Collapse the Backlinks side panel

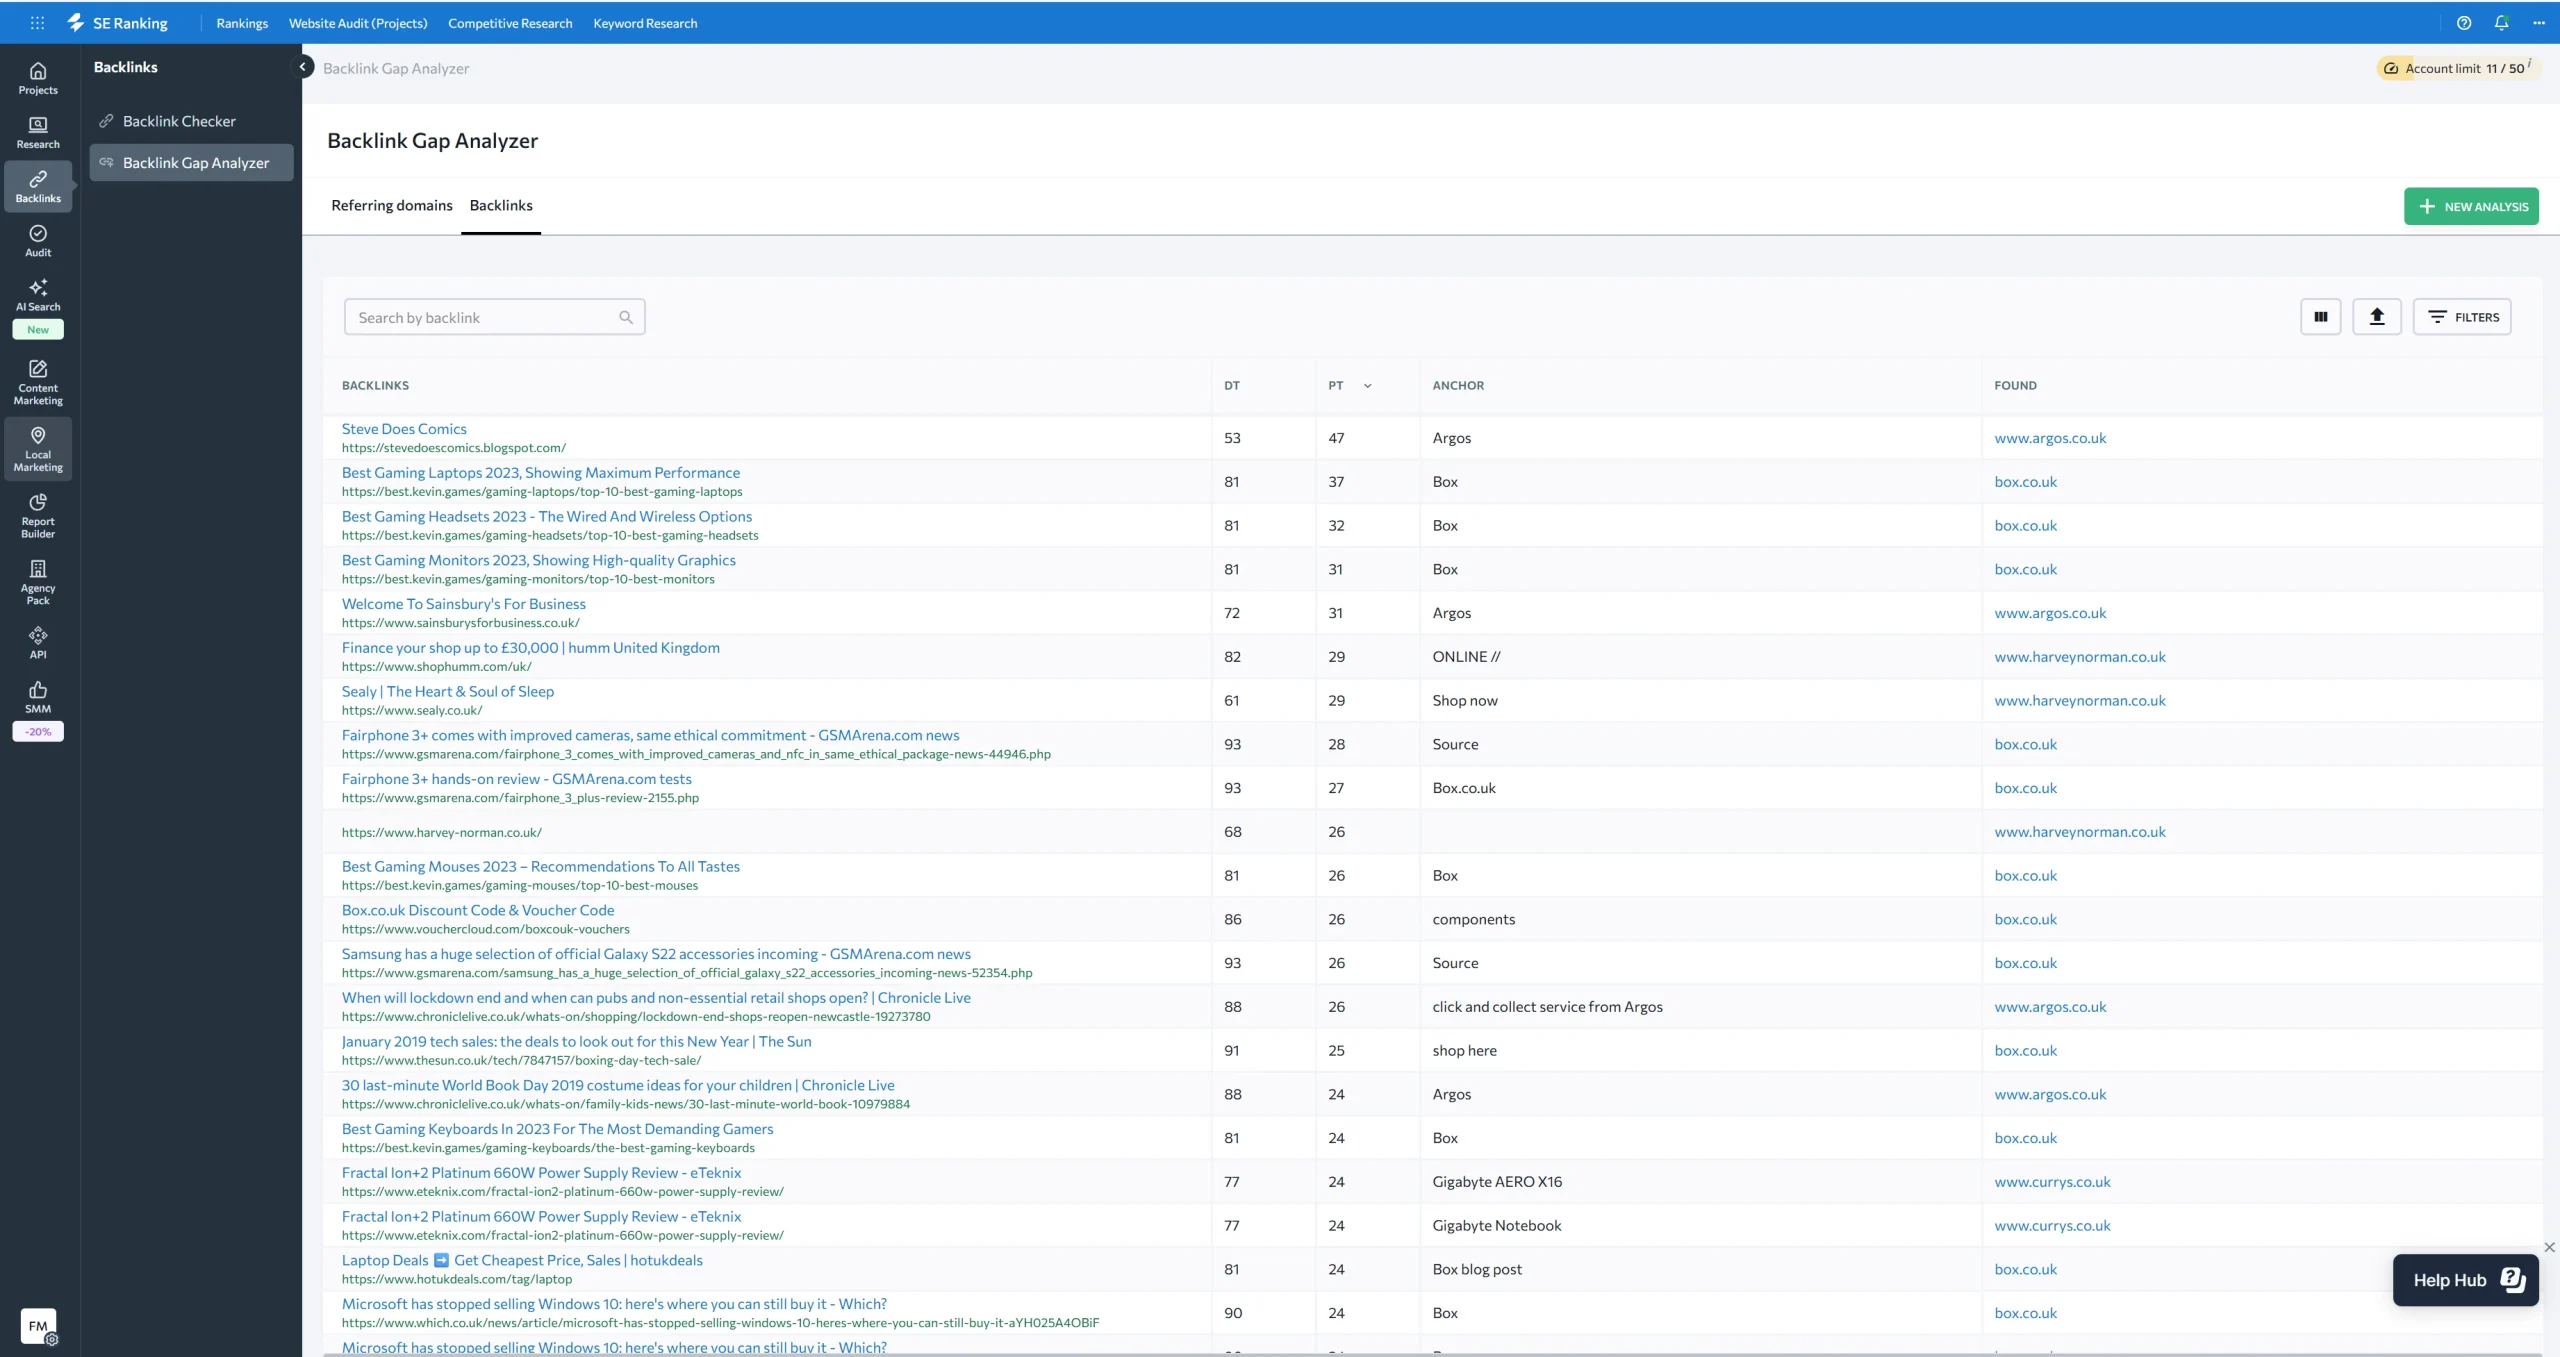(302, 67)
